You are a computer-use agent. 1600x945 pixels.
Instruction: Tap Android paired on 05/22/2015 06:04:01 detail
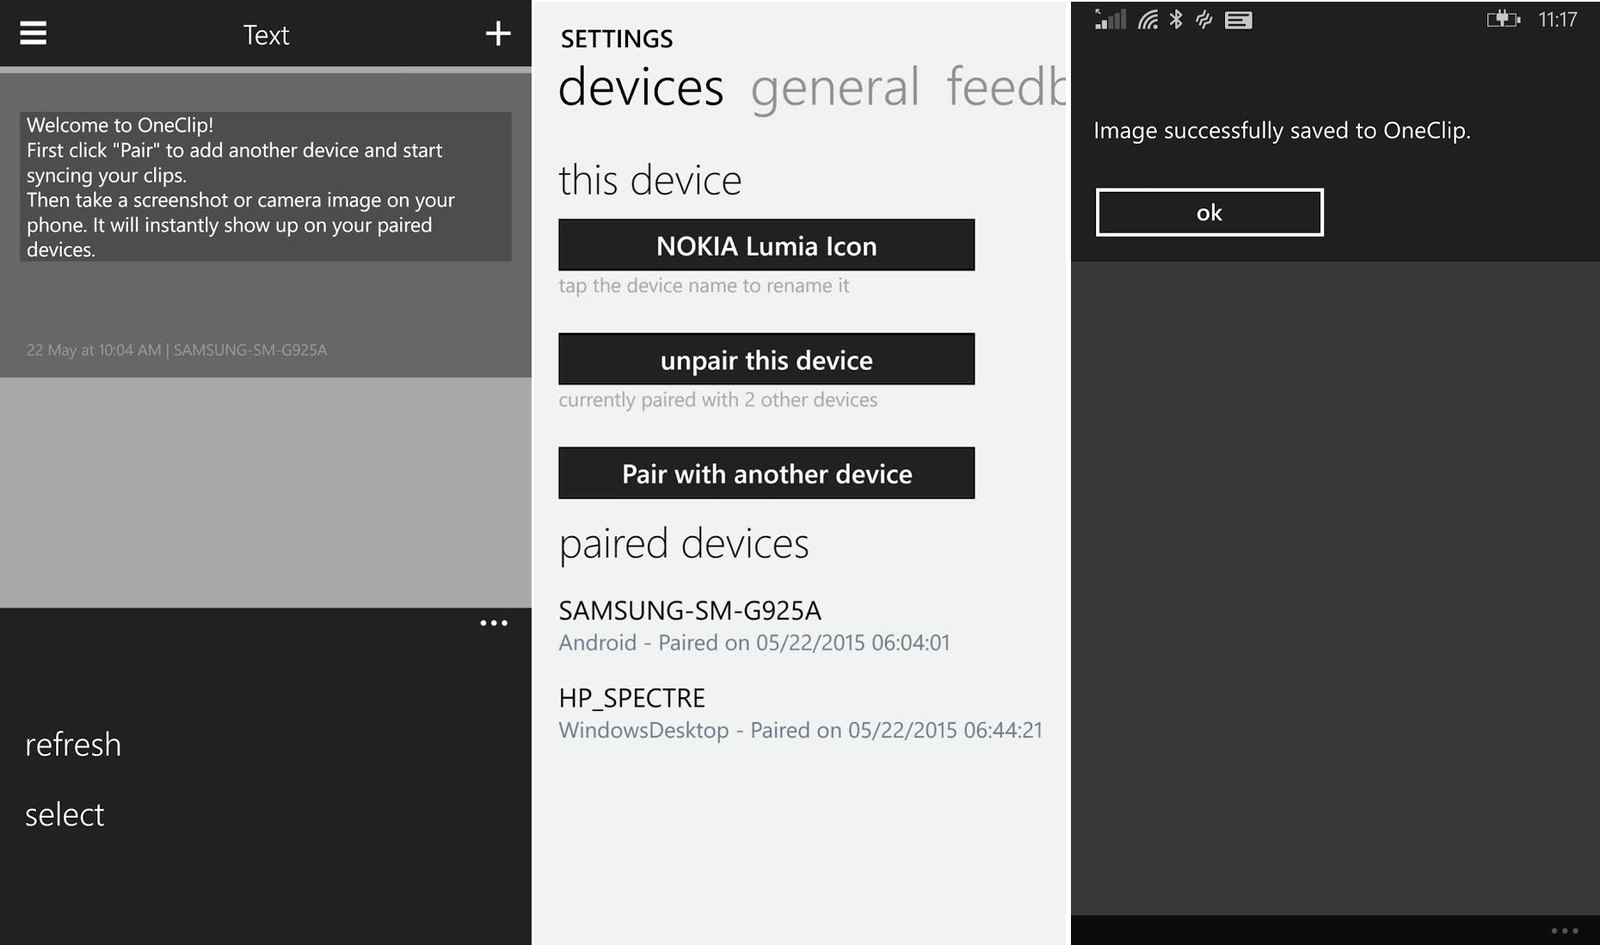tap(754, 643)
